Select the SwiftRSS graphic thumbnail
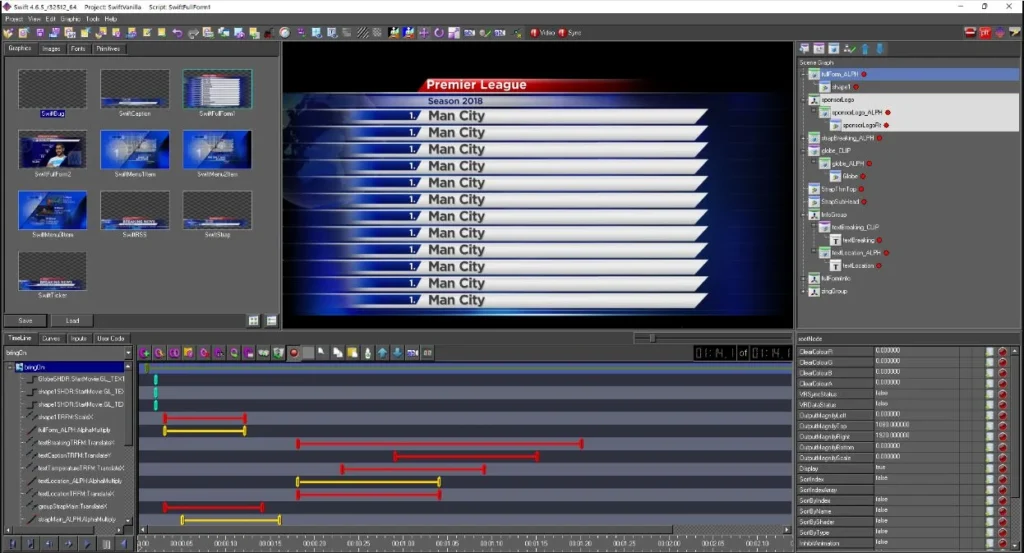 135,210
